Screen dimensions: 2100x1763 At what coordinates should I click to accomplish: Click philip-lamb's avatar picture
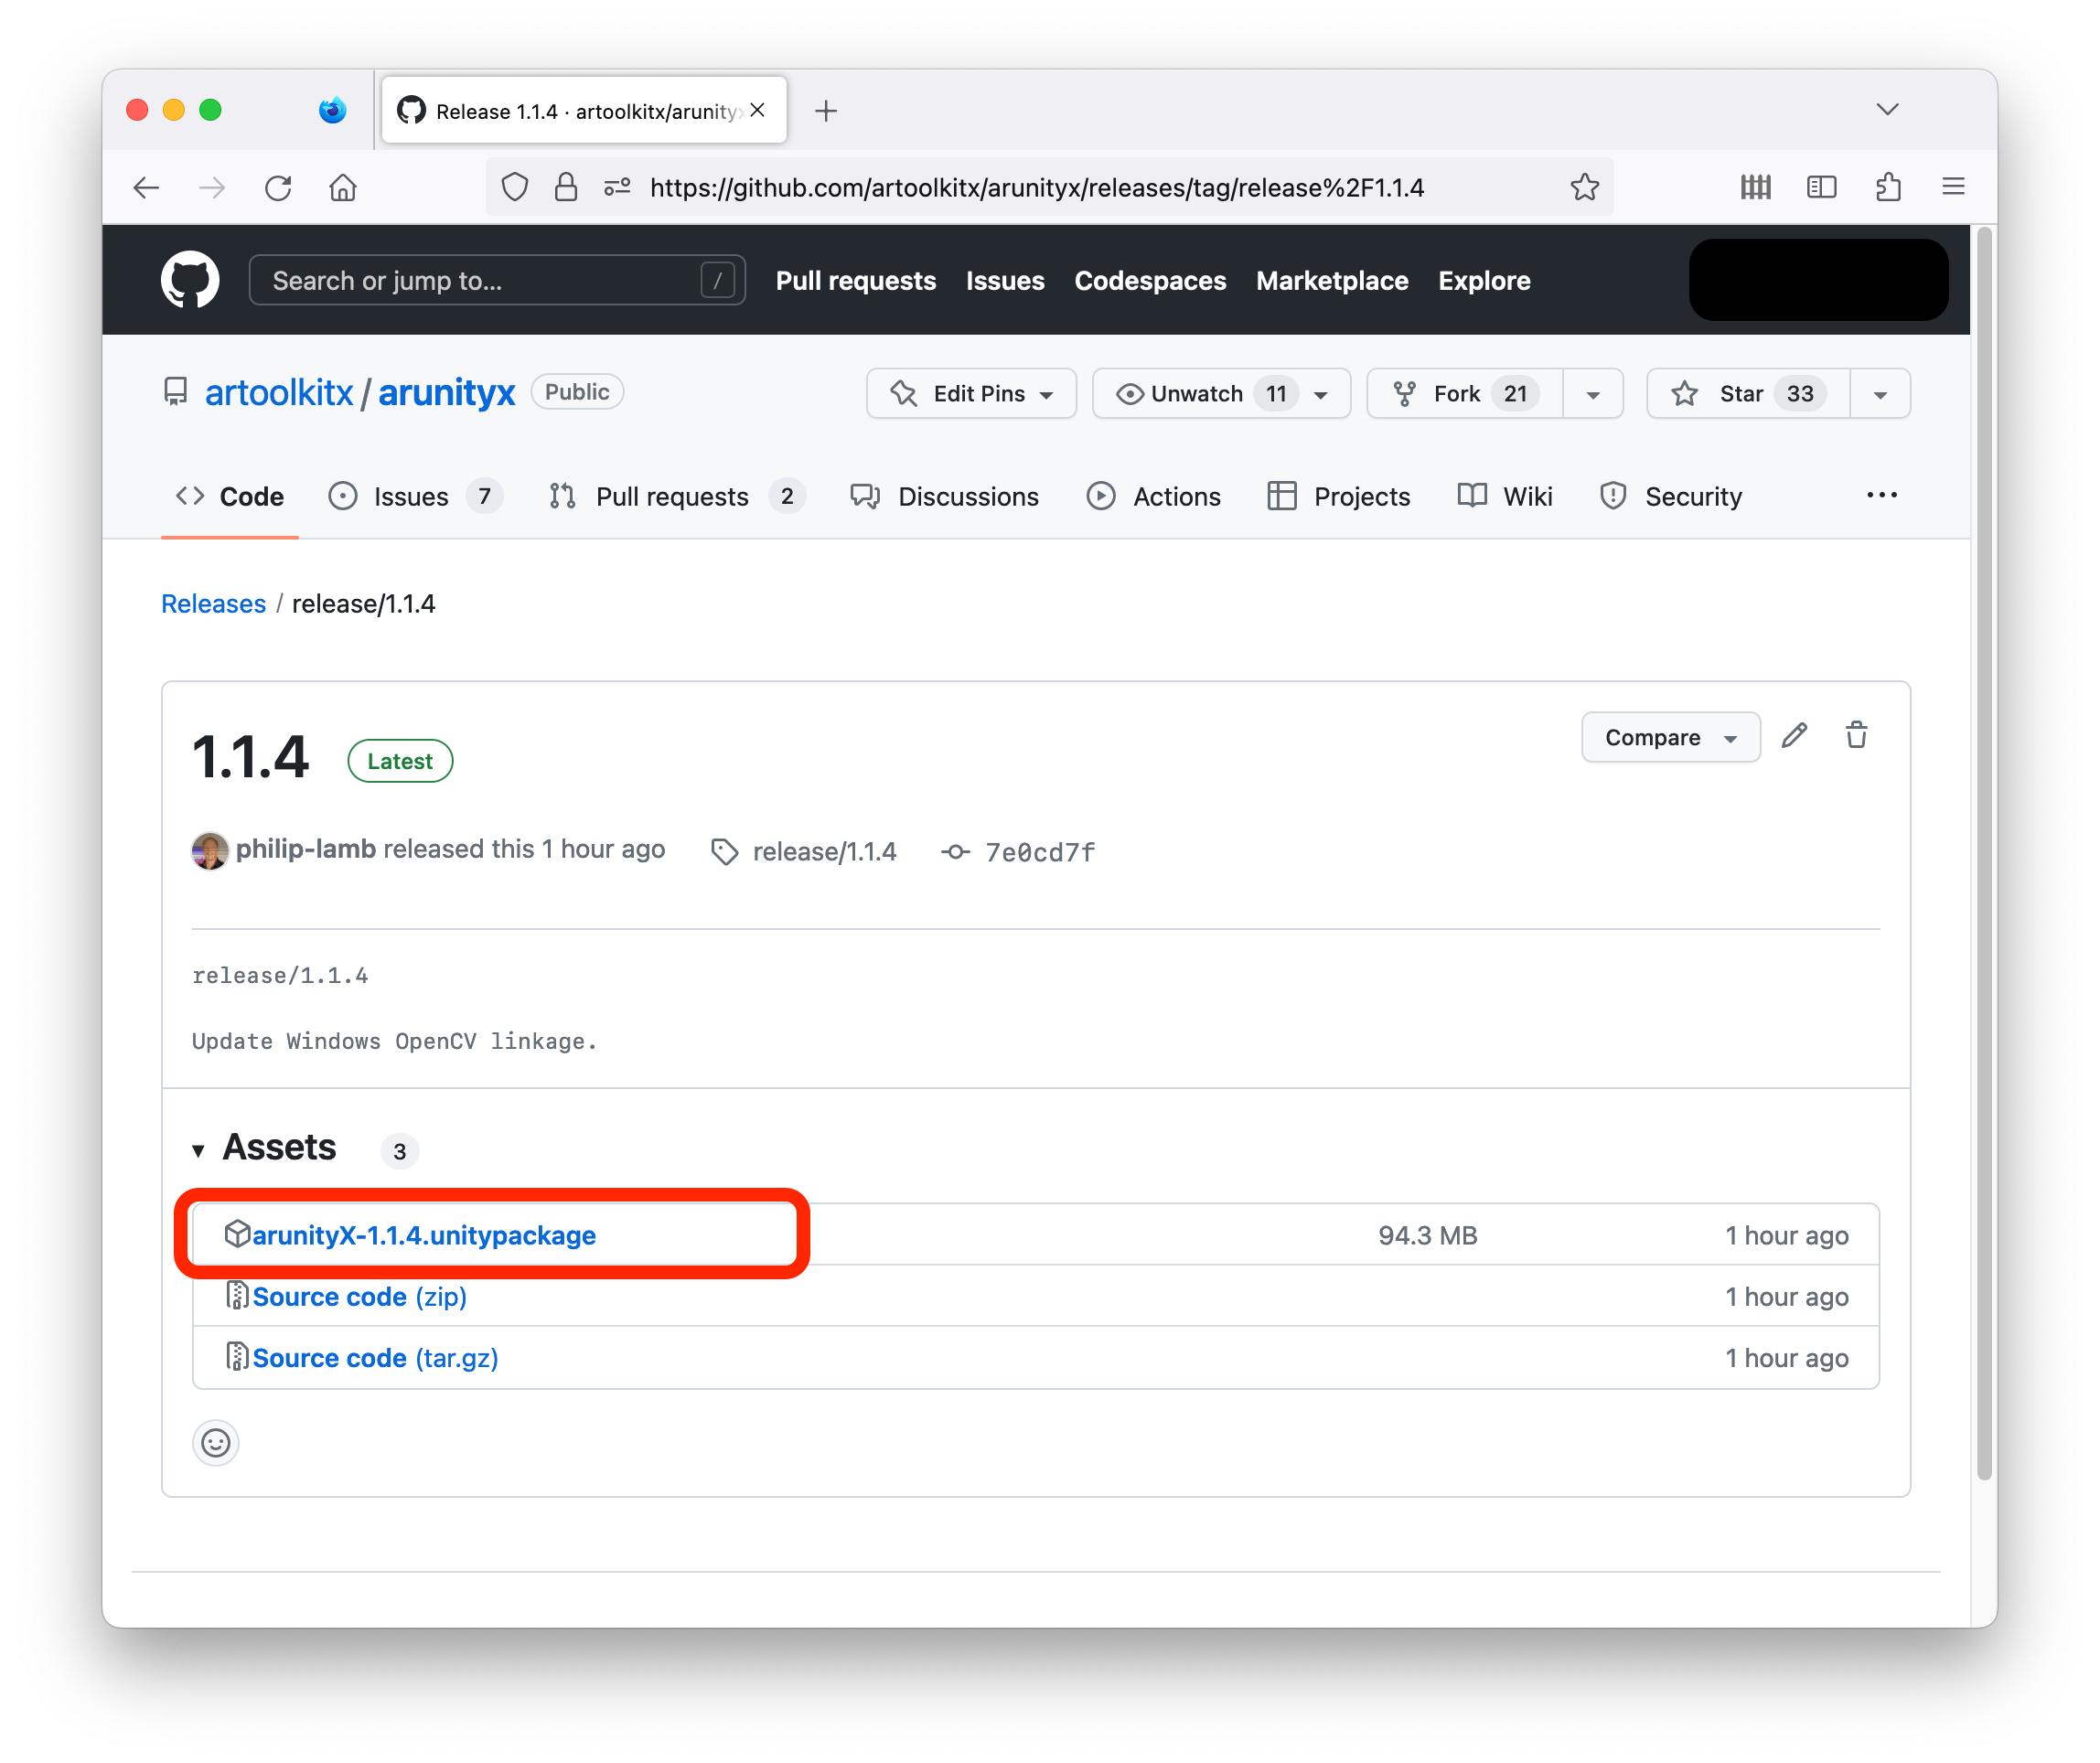point(210,851)
